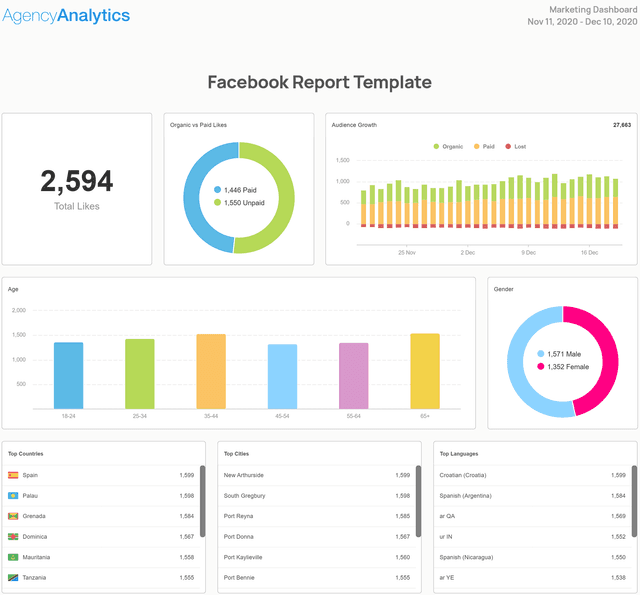Screen dimensions: 640x595
Task: Click the Spain flag icon
Action: pos(13,475)
